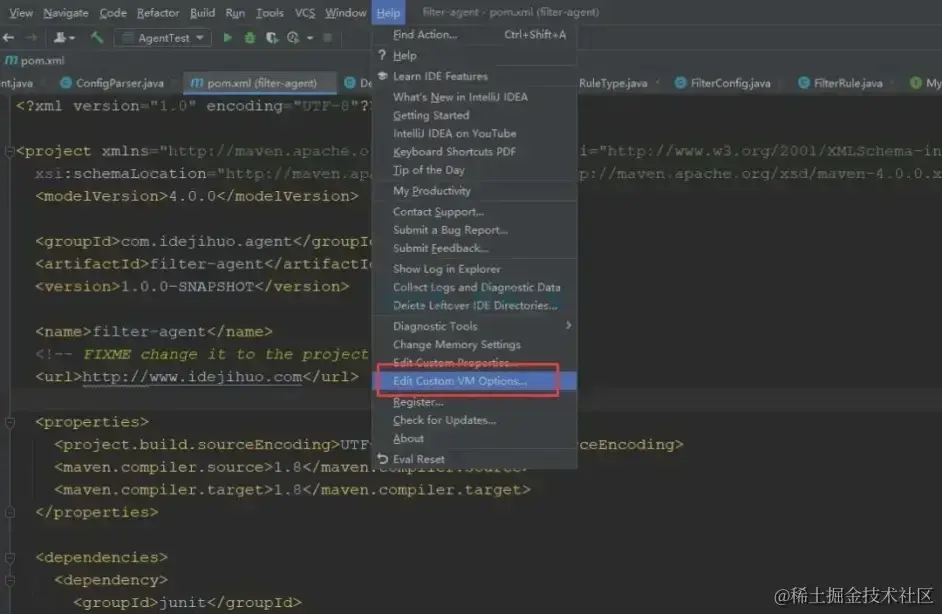This screenshot has width=942, height=614.
Task: Open the AgentTest run configuration dropdown
Action: (163, 38)
